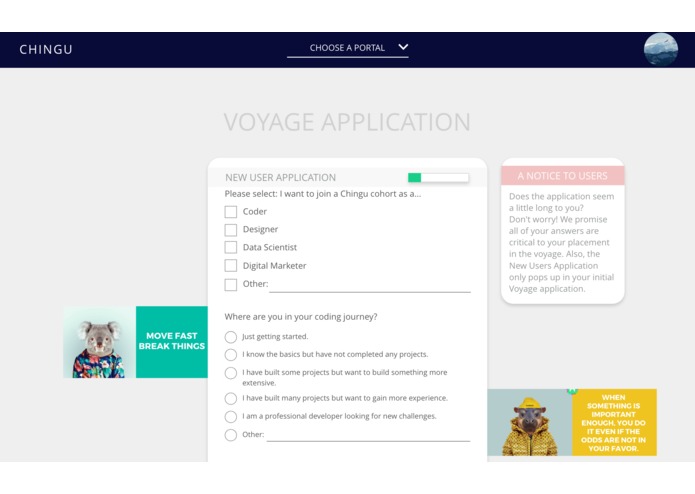
Task: Select 'Just getting started' radio option
Action: [x=230, y=337]
